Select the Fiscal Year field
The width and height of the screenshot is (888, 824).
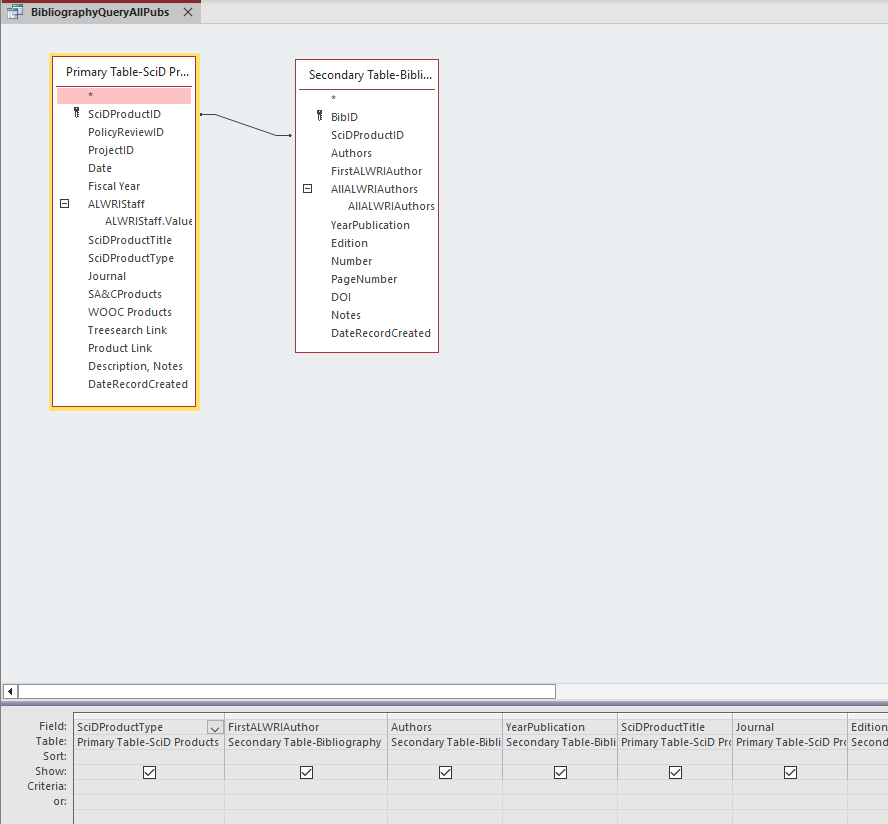click(114, 186)
